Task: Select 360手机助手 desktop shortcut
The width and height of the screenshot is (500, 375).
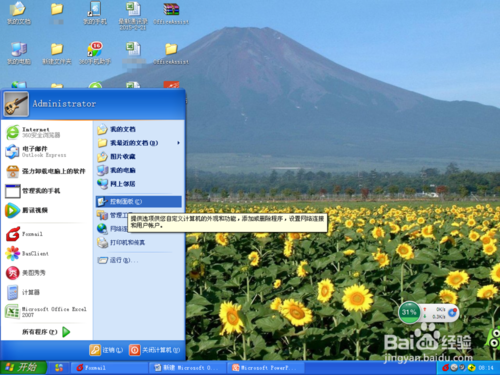Action: (95, 53)
